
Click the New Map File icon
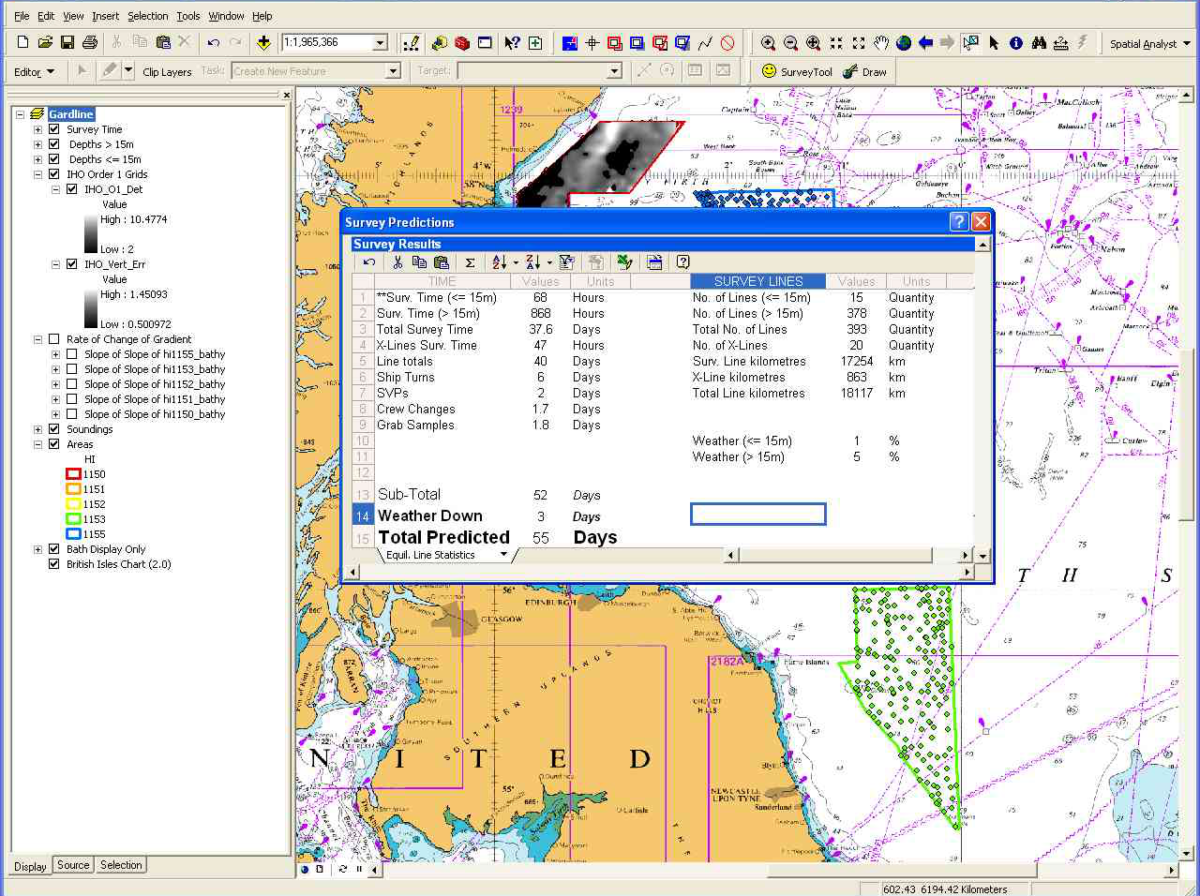tap(24, 43)
